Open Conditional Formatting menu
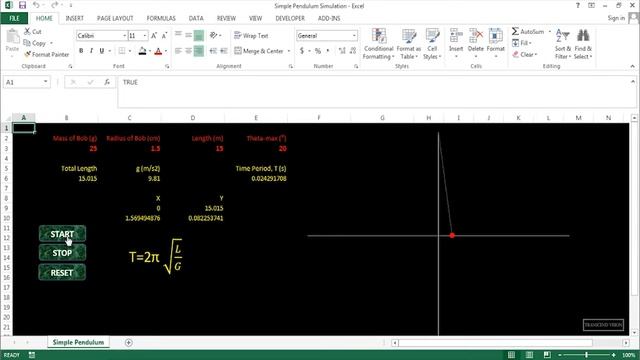 point(378,44)
